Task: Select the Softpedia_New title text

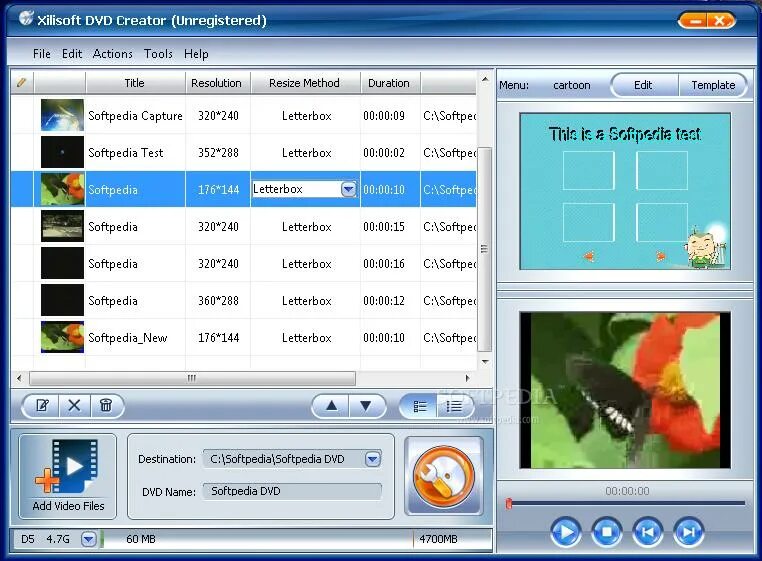Action: [x=128, y=338]
